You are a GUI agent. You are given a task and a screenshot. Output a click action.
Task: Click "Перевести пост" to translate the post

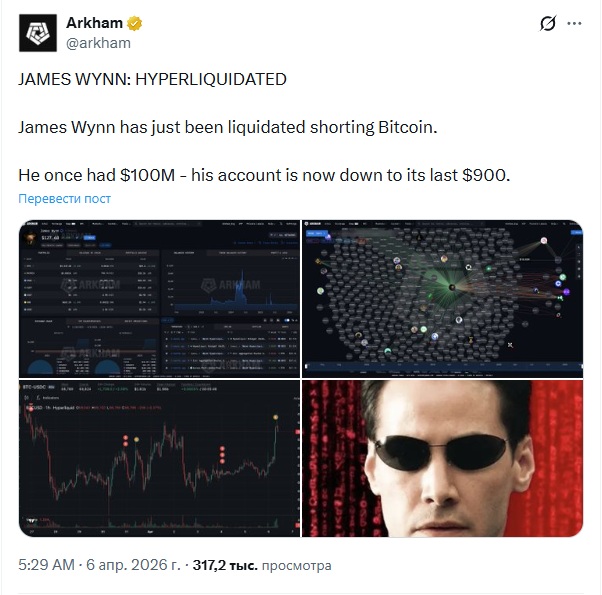tap(64, 198)
